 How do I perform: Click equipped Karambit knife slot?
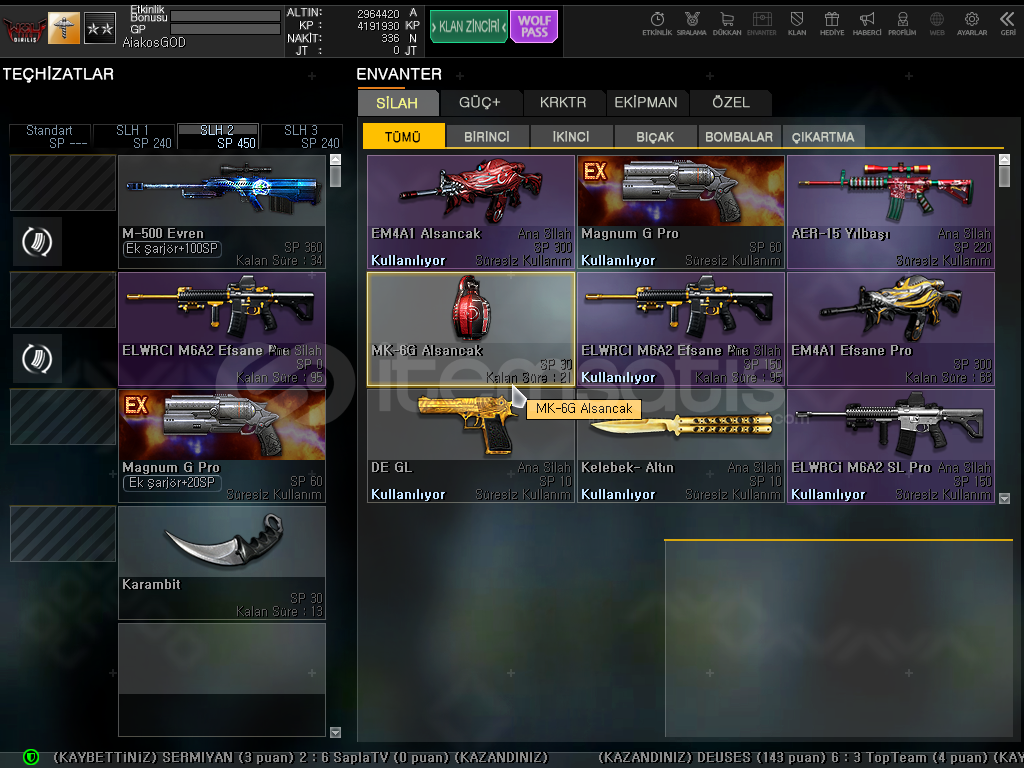222,563
